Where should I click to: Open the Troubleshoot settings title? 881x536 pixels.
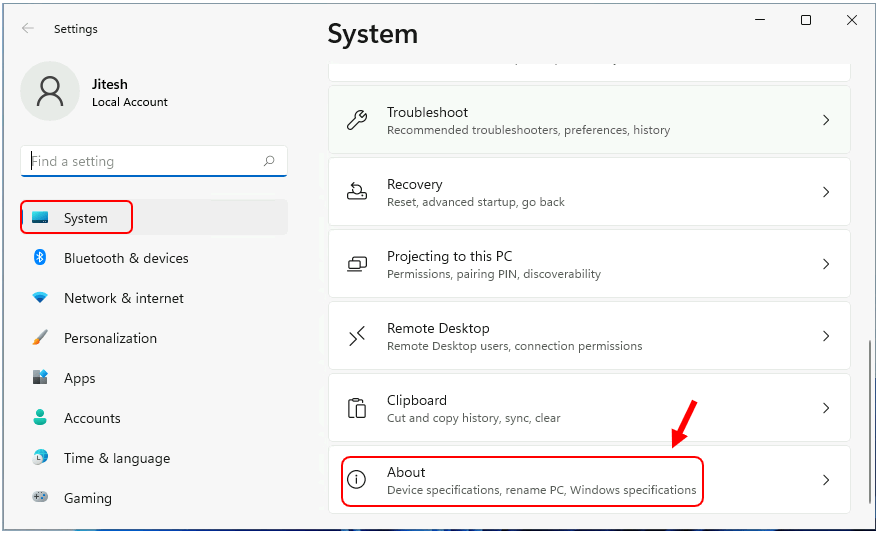[427, 112]
